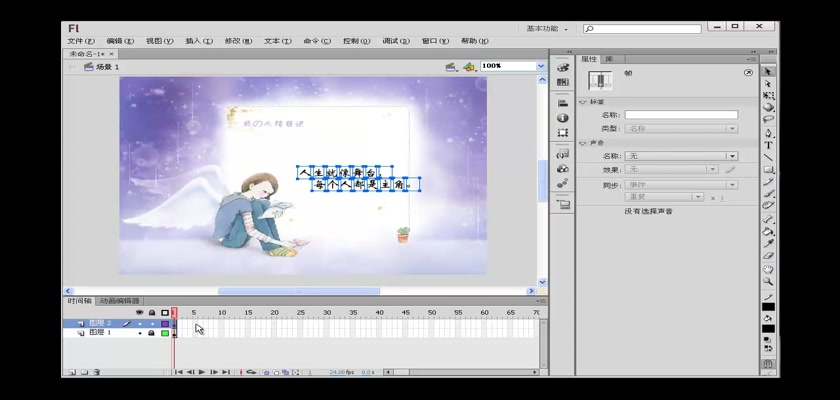The width and height of the screenshot is (840, 400).
Task: Select the Hand tool
Action: [x=768, y=269]
